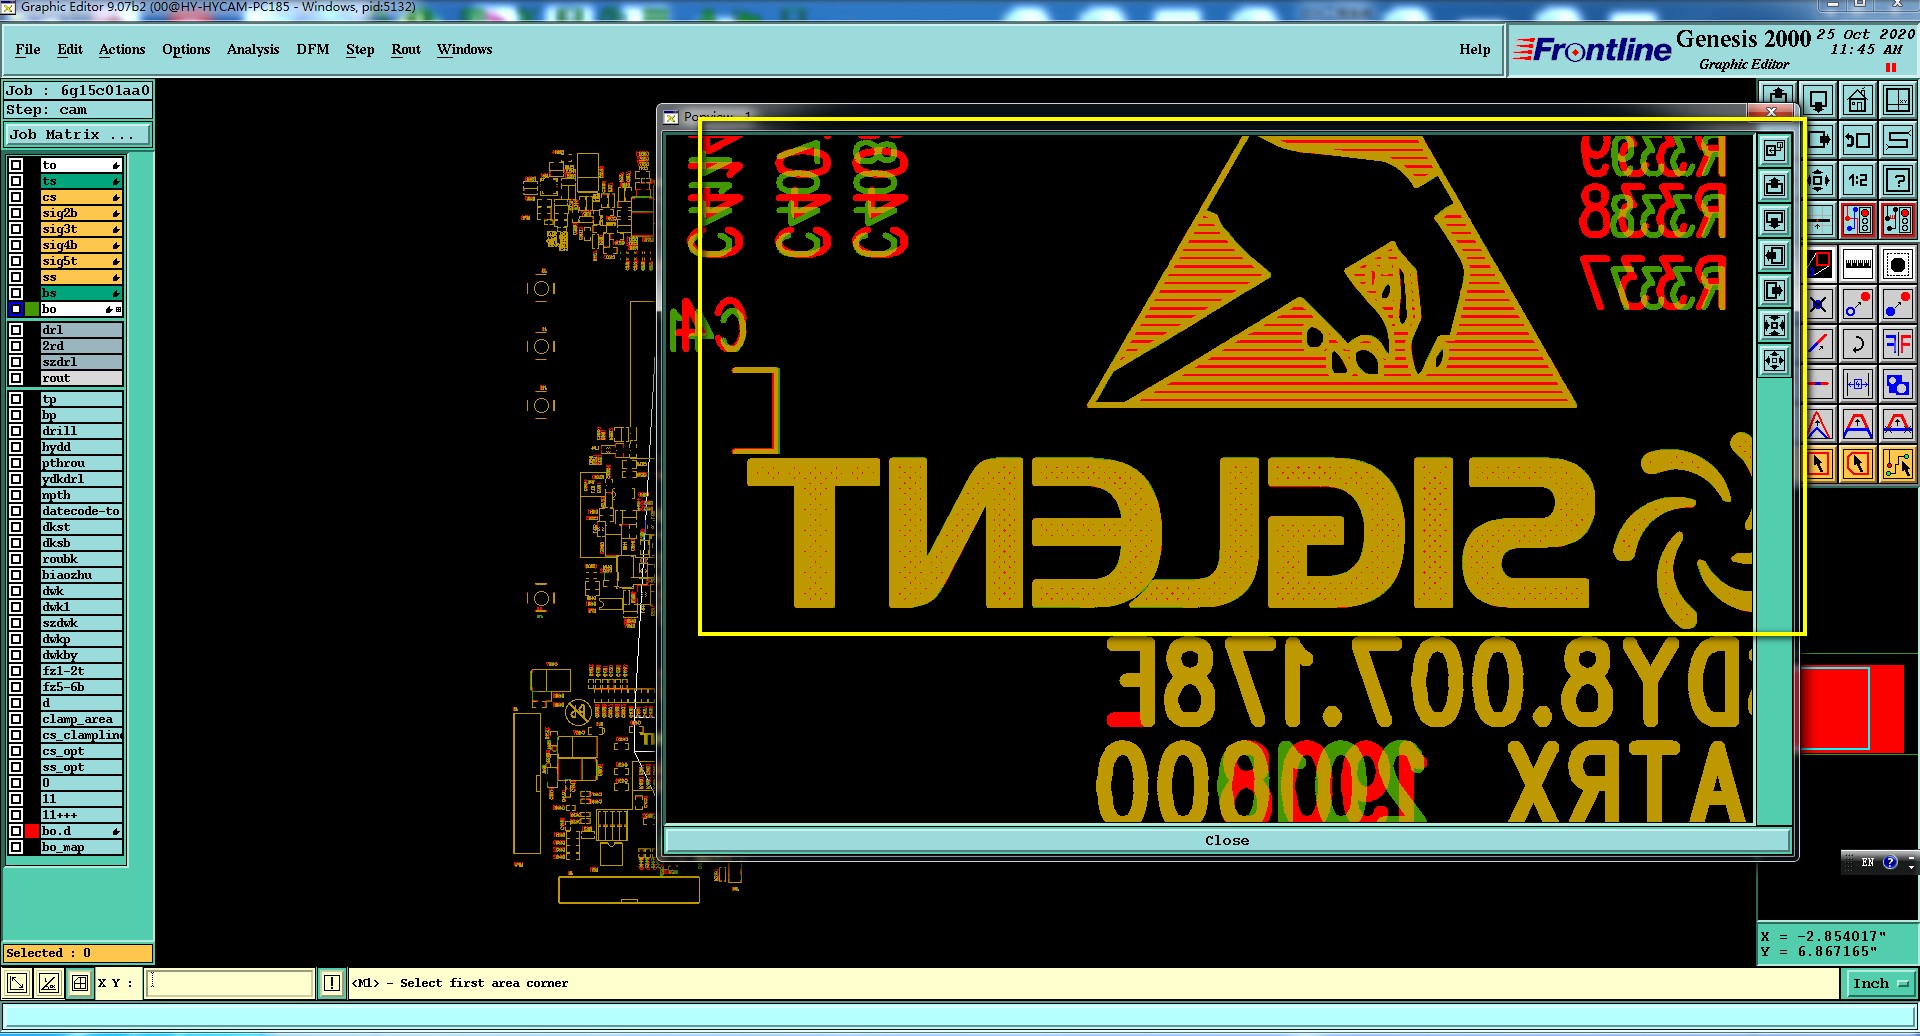Image resolution: width=1920 pixels, height=1036 pixels.
Task: Click the first diagonal-line icon at bottom-left
Action: (17, 983)
